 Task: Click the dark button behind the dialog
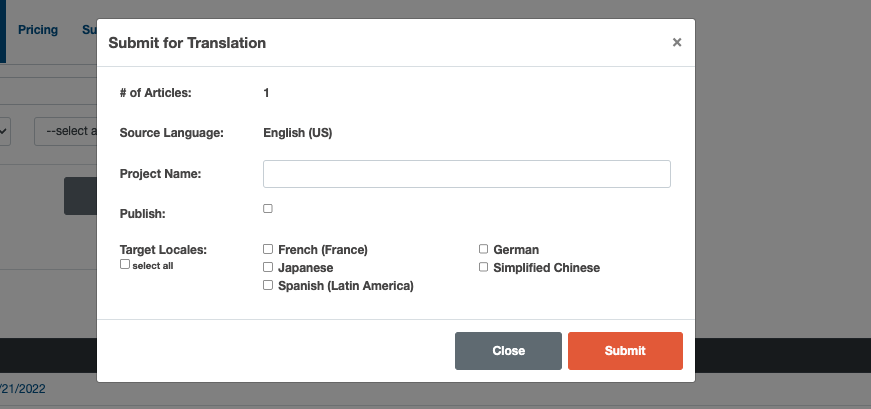pos(80,196)
